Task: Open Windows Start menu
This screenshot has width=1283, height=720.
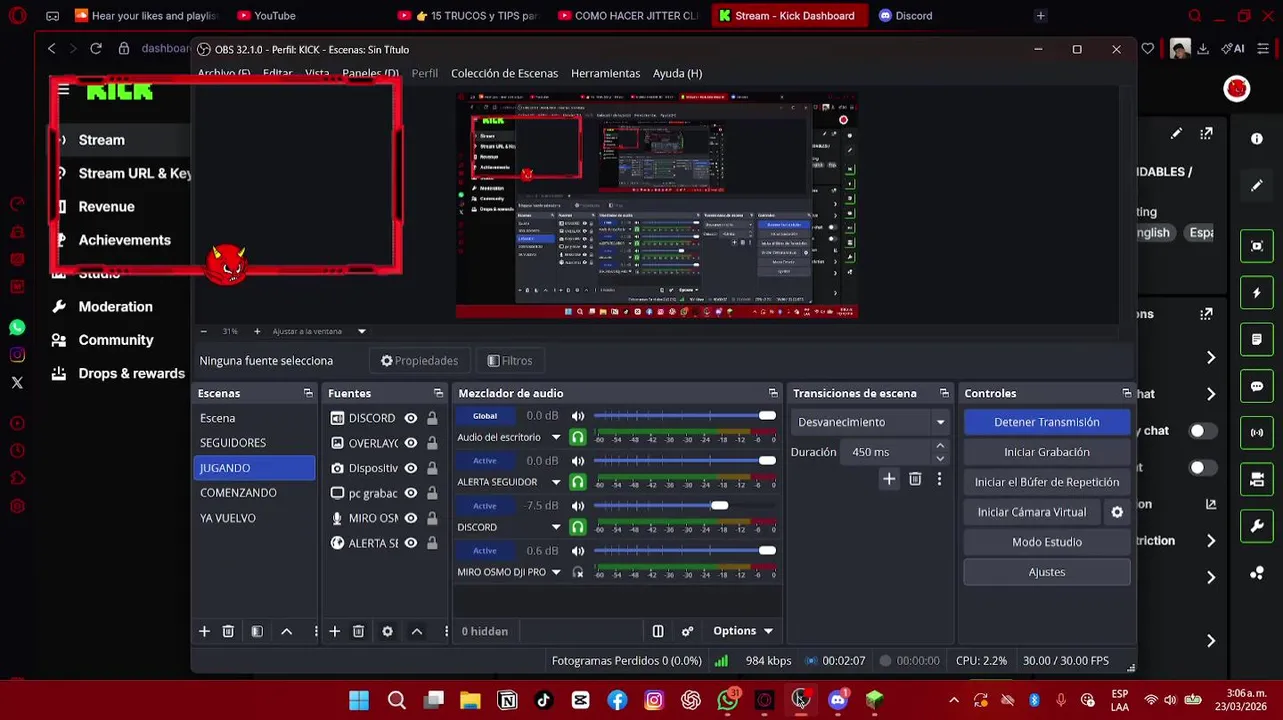Action: tap(359, 700)
